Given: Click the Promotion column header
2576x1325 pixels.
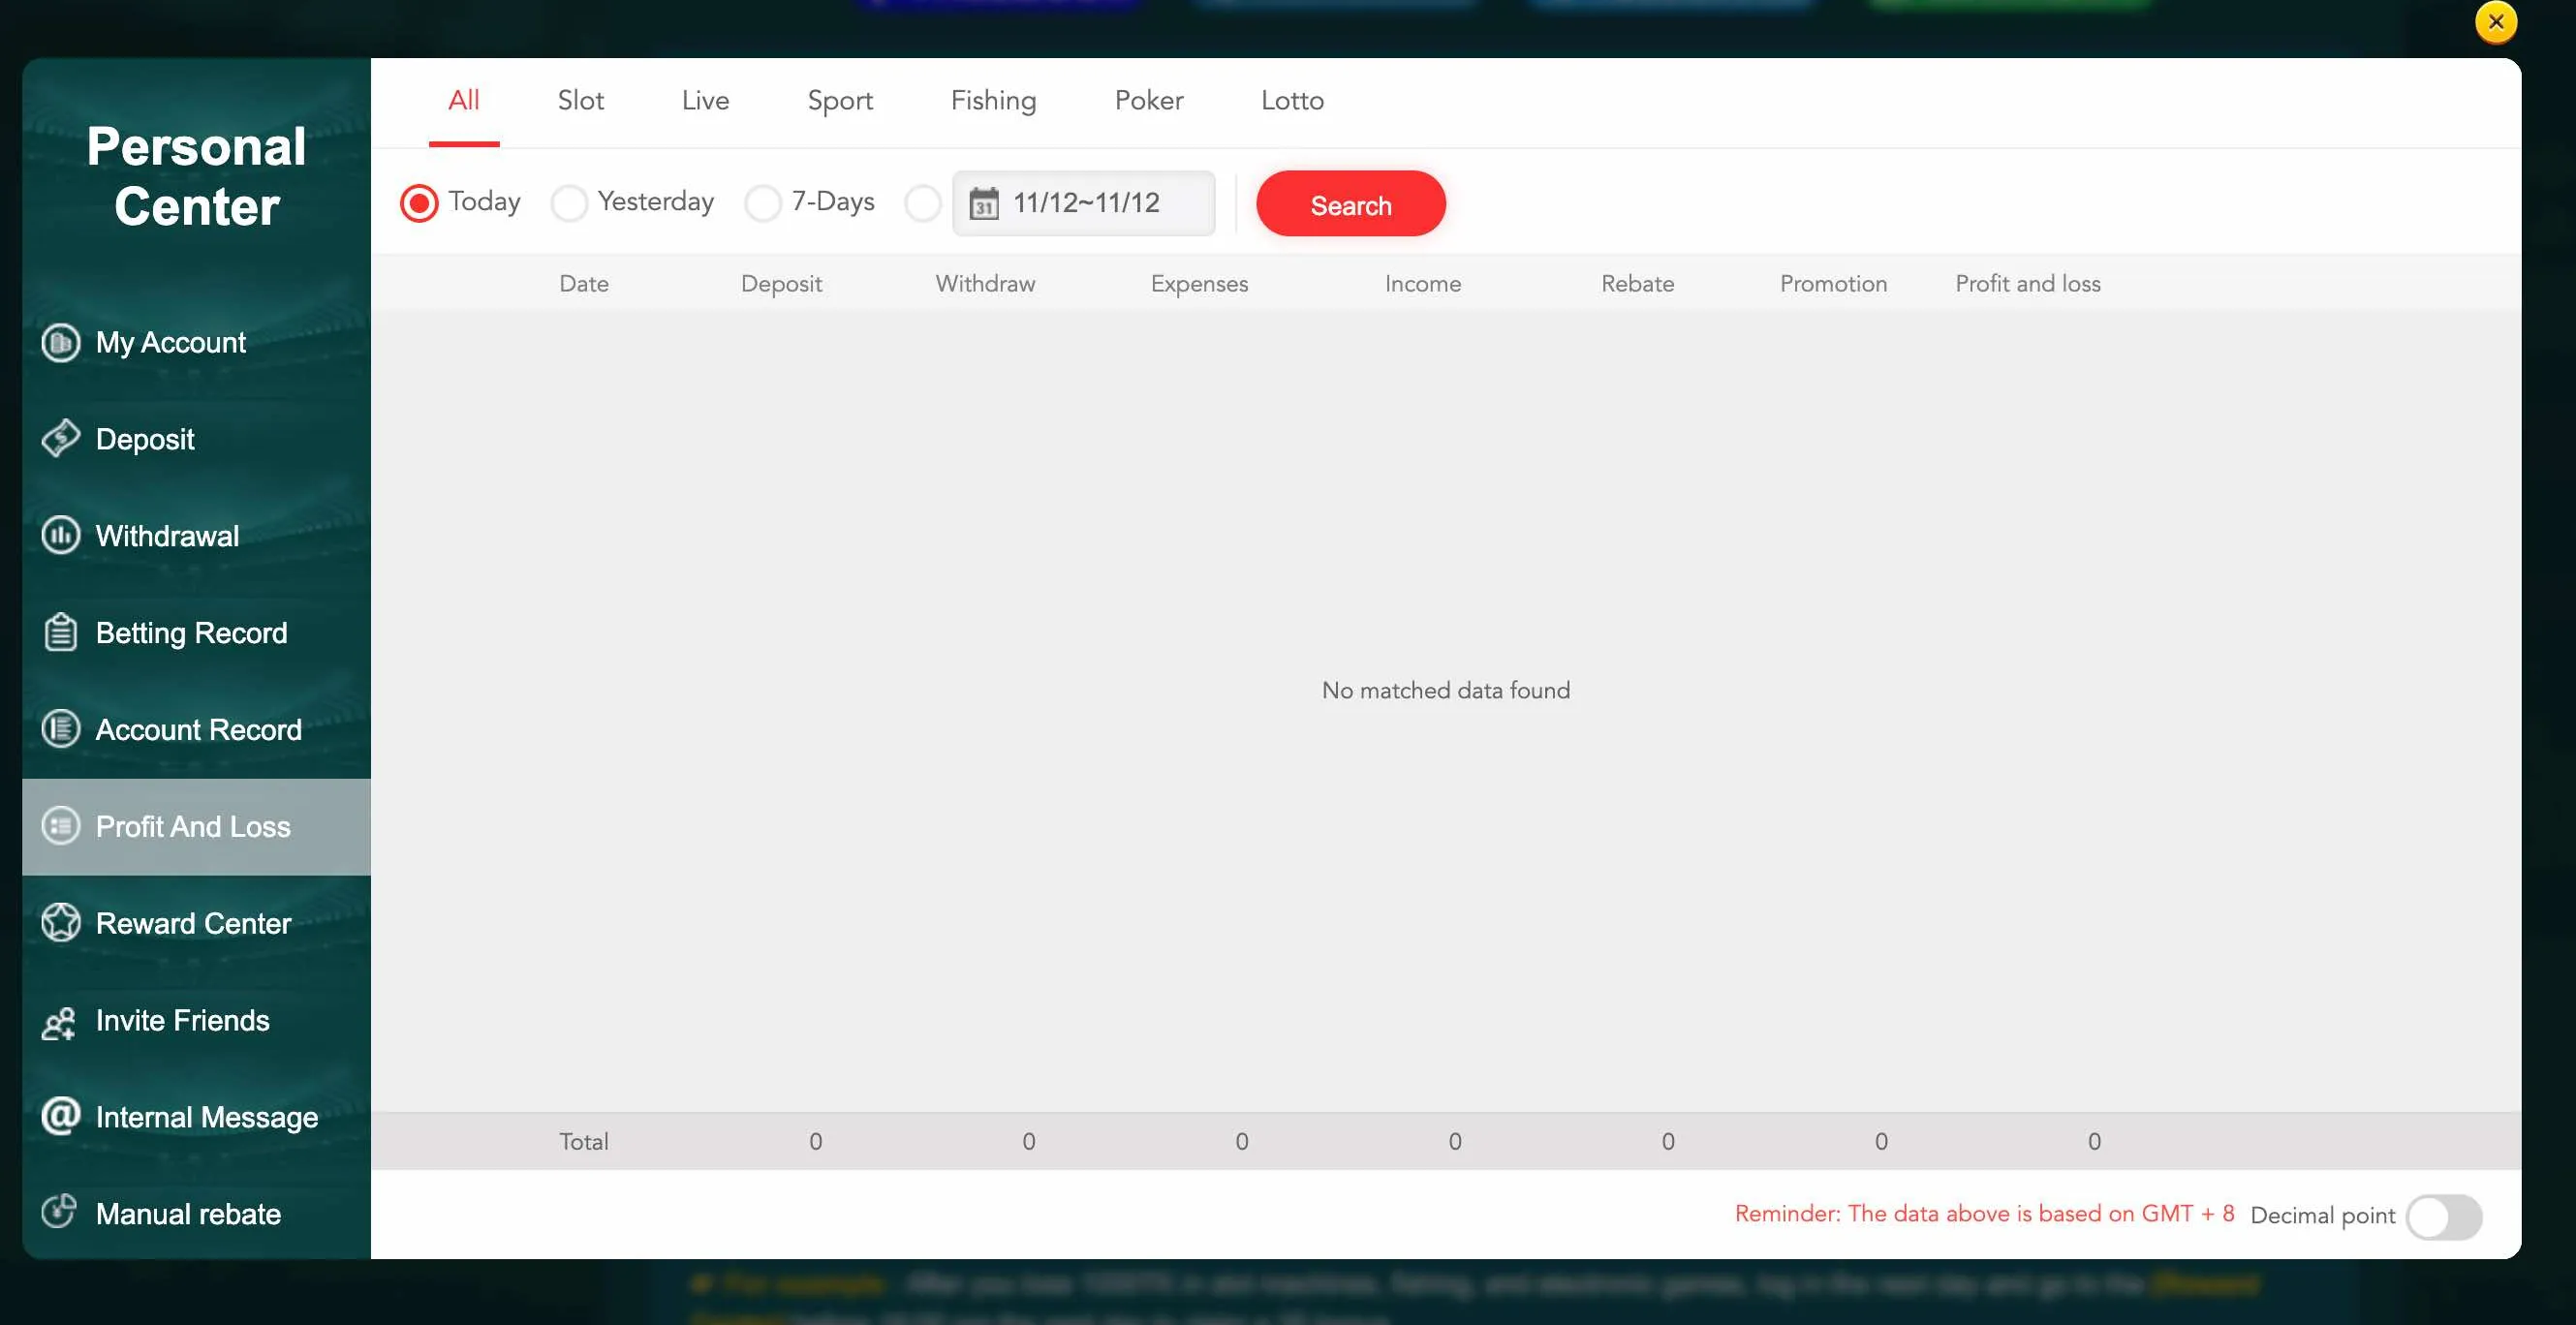Looking at the screenshot, I should pos(1833,283).
